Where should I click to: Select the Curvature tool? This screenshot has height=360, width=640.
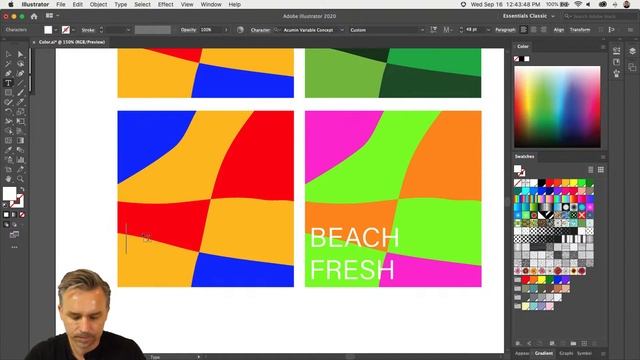pyautogui.click(x=20, y=73)
